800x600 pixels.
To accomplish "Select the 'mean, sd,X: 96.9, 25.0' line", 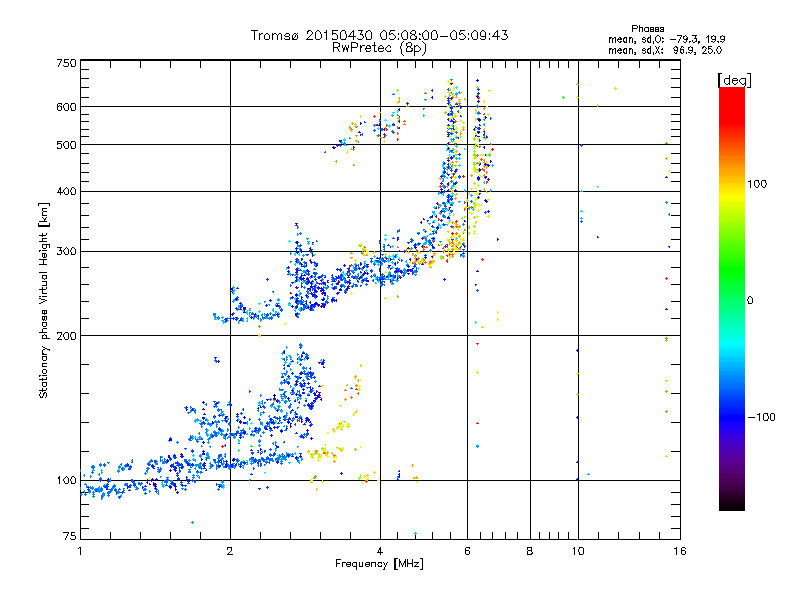I will [x=665, y=50].
